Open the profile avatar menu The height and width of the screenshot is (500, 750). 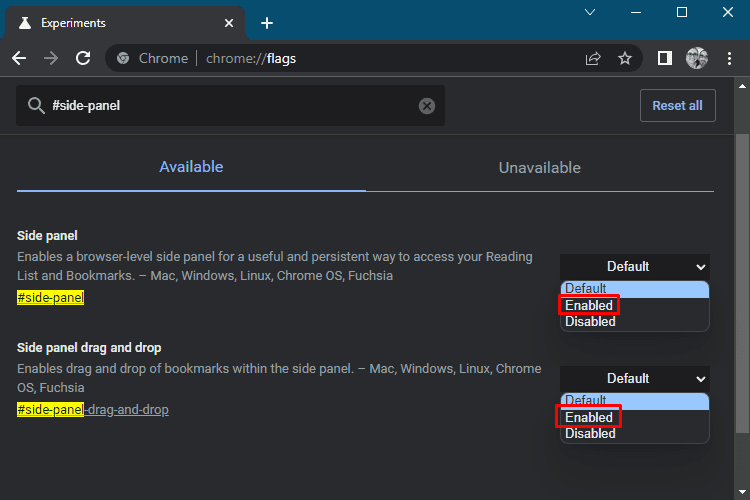697,58
